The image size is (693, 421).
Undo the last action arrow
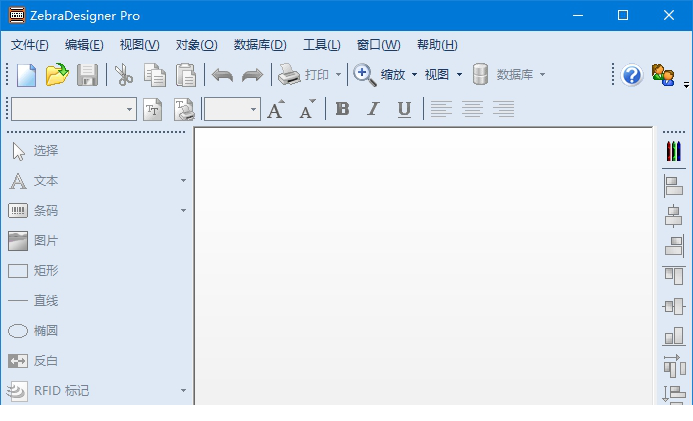coord(222,75)
